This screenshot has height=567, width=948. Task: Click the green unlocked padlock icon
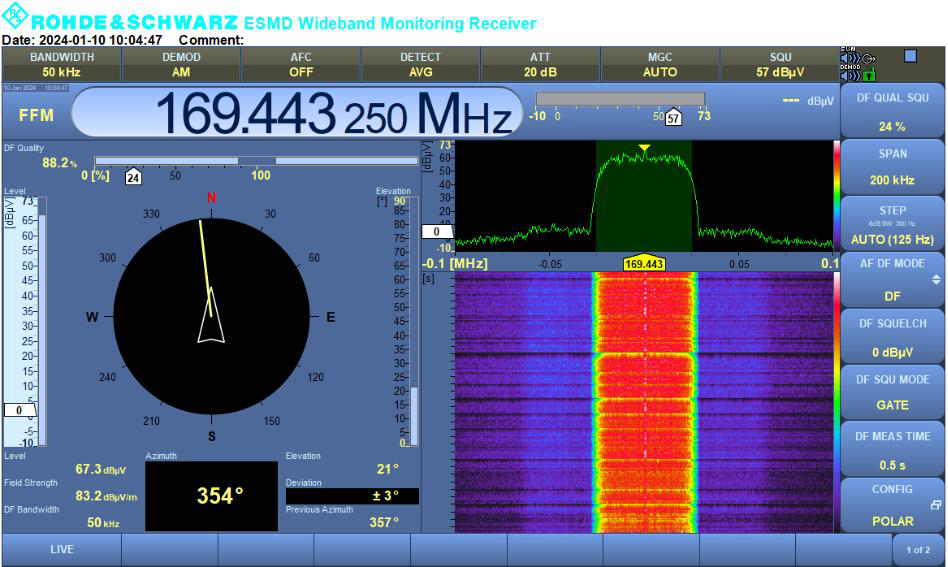click(x=869, y=75)
